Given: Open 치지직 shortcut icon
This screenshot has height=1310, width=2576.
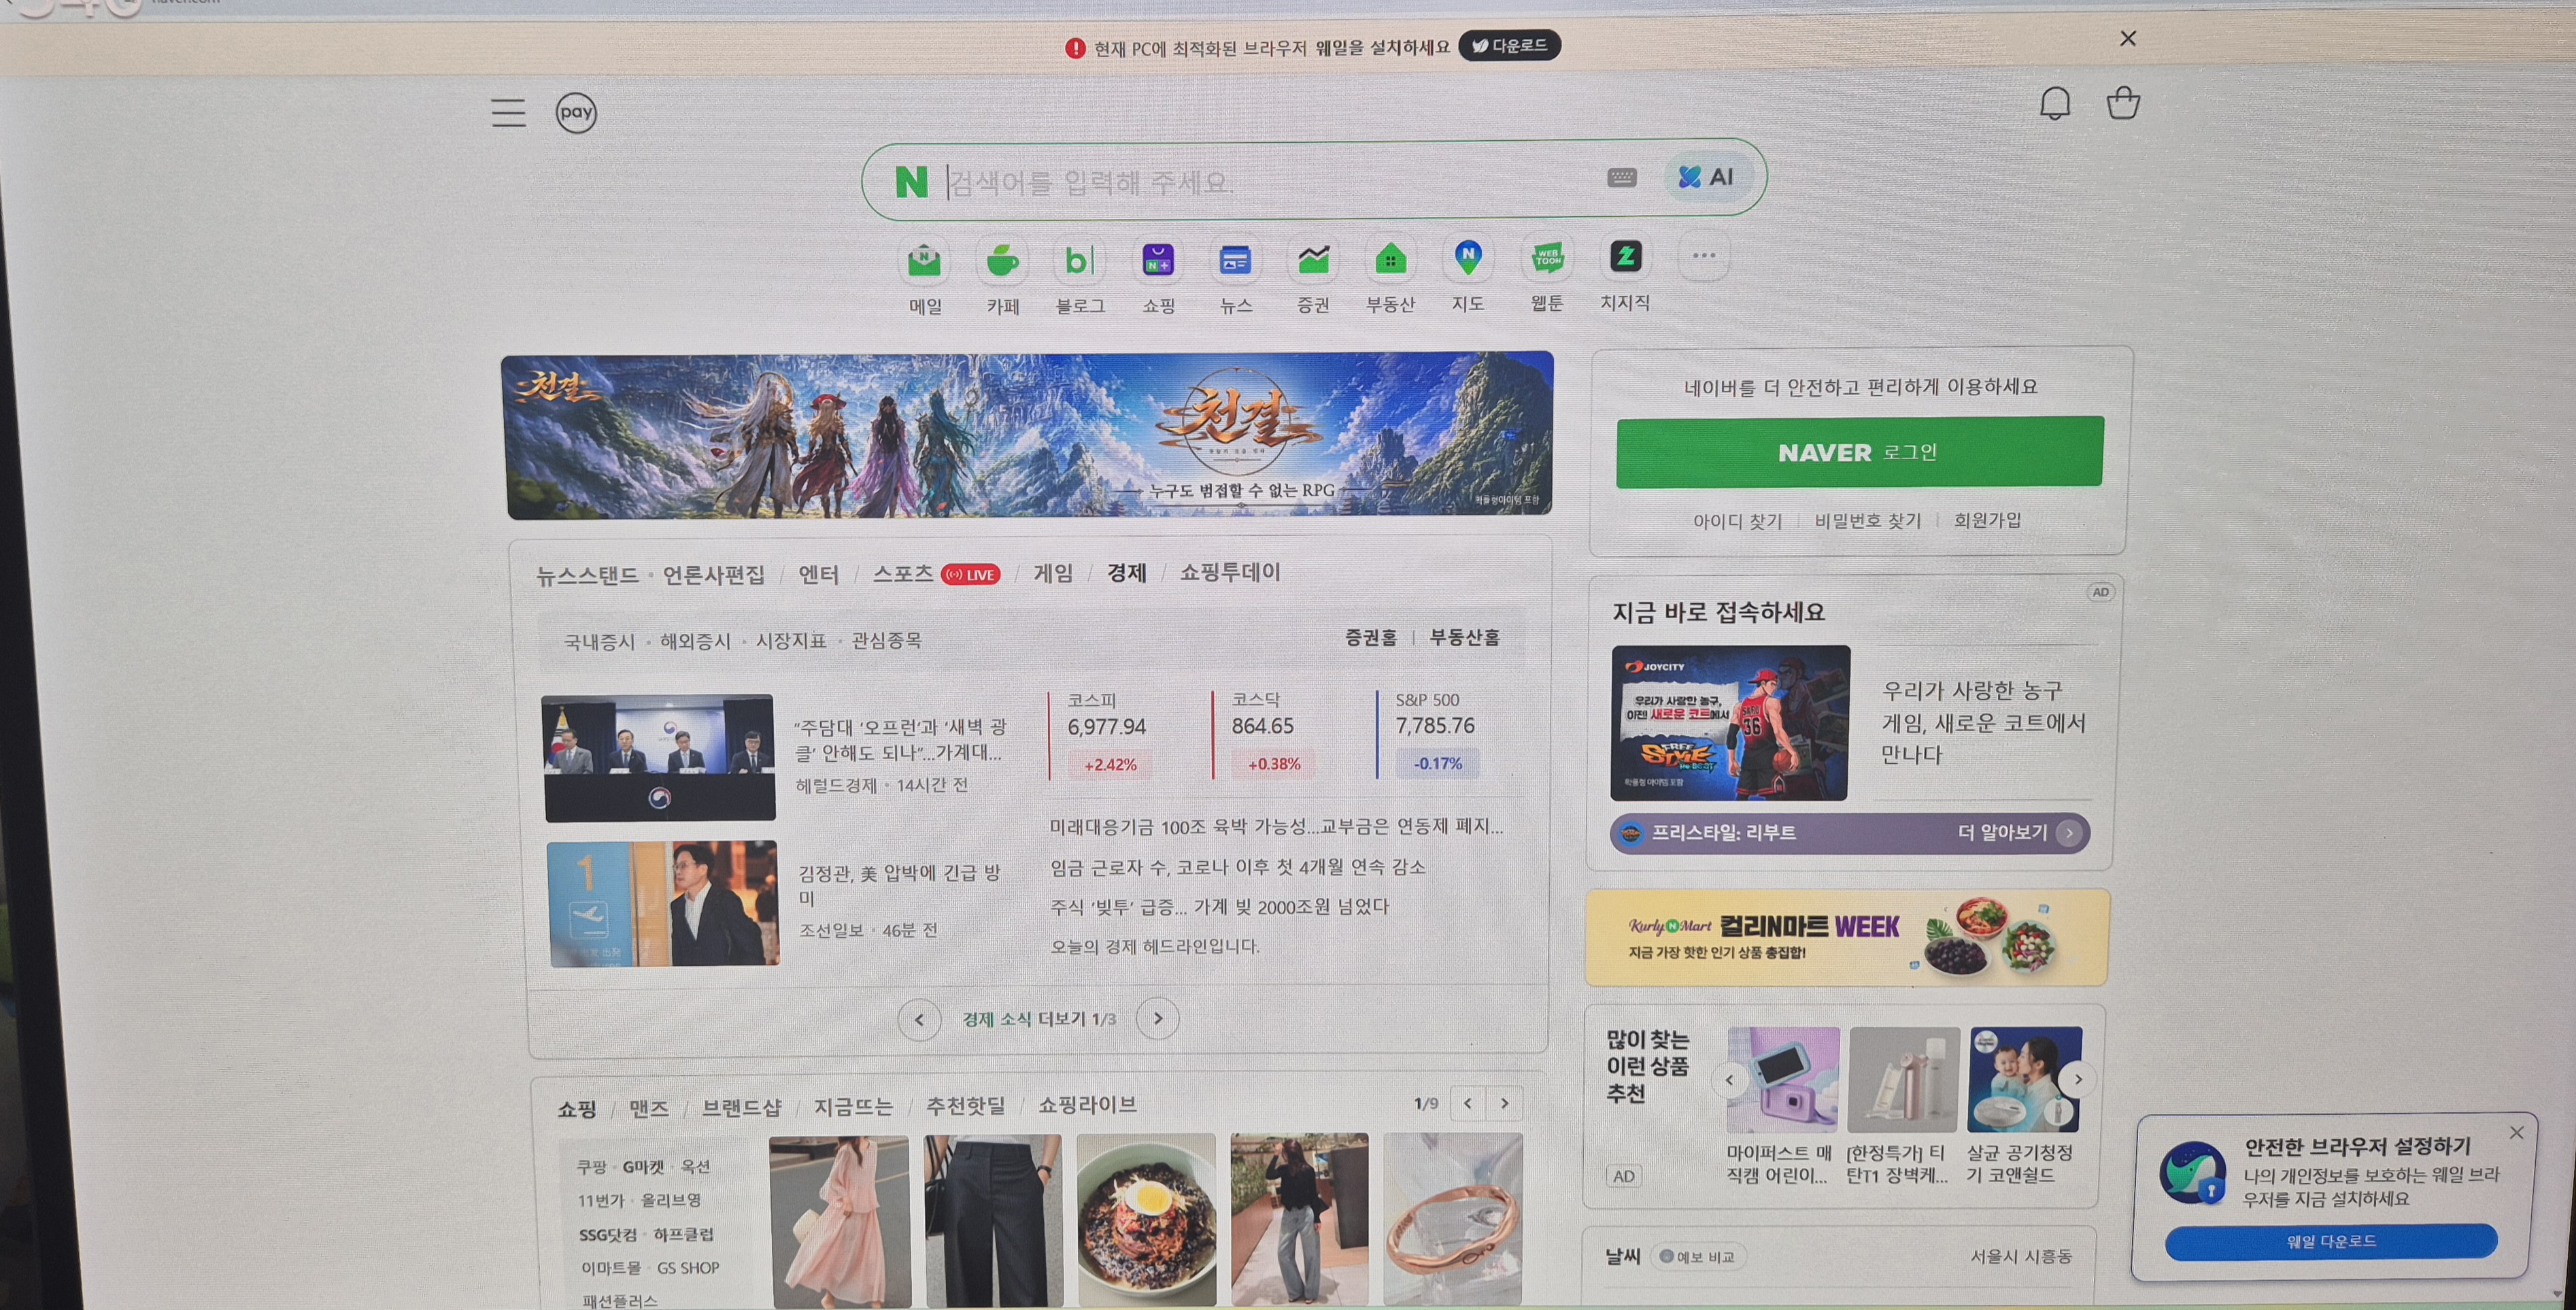Looking at the screenshot, I should click(1625, 257).
